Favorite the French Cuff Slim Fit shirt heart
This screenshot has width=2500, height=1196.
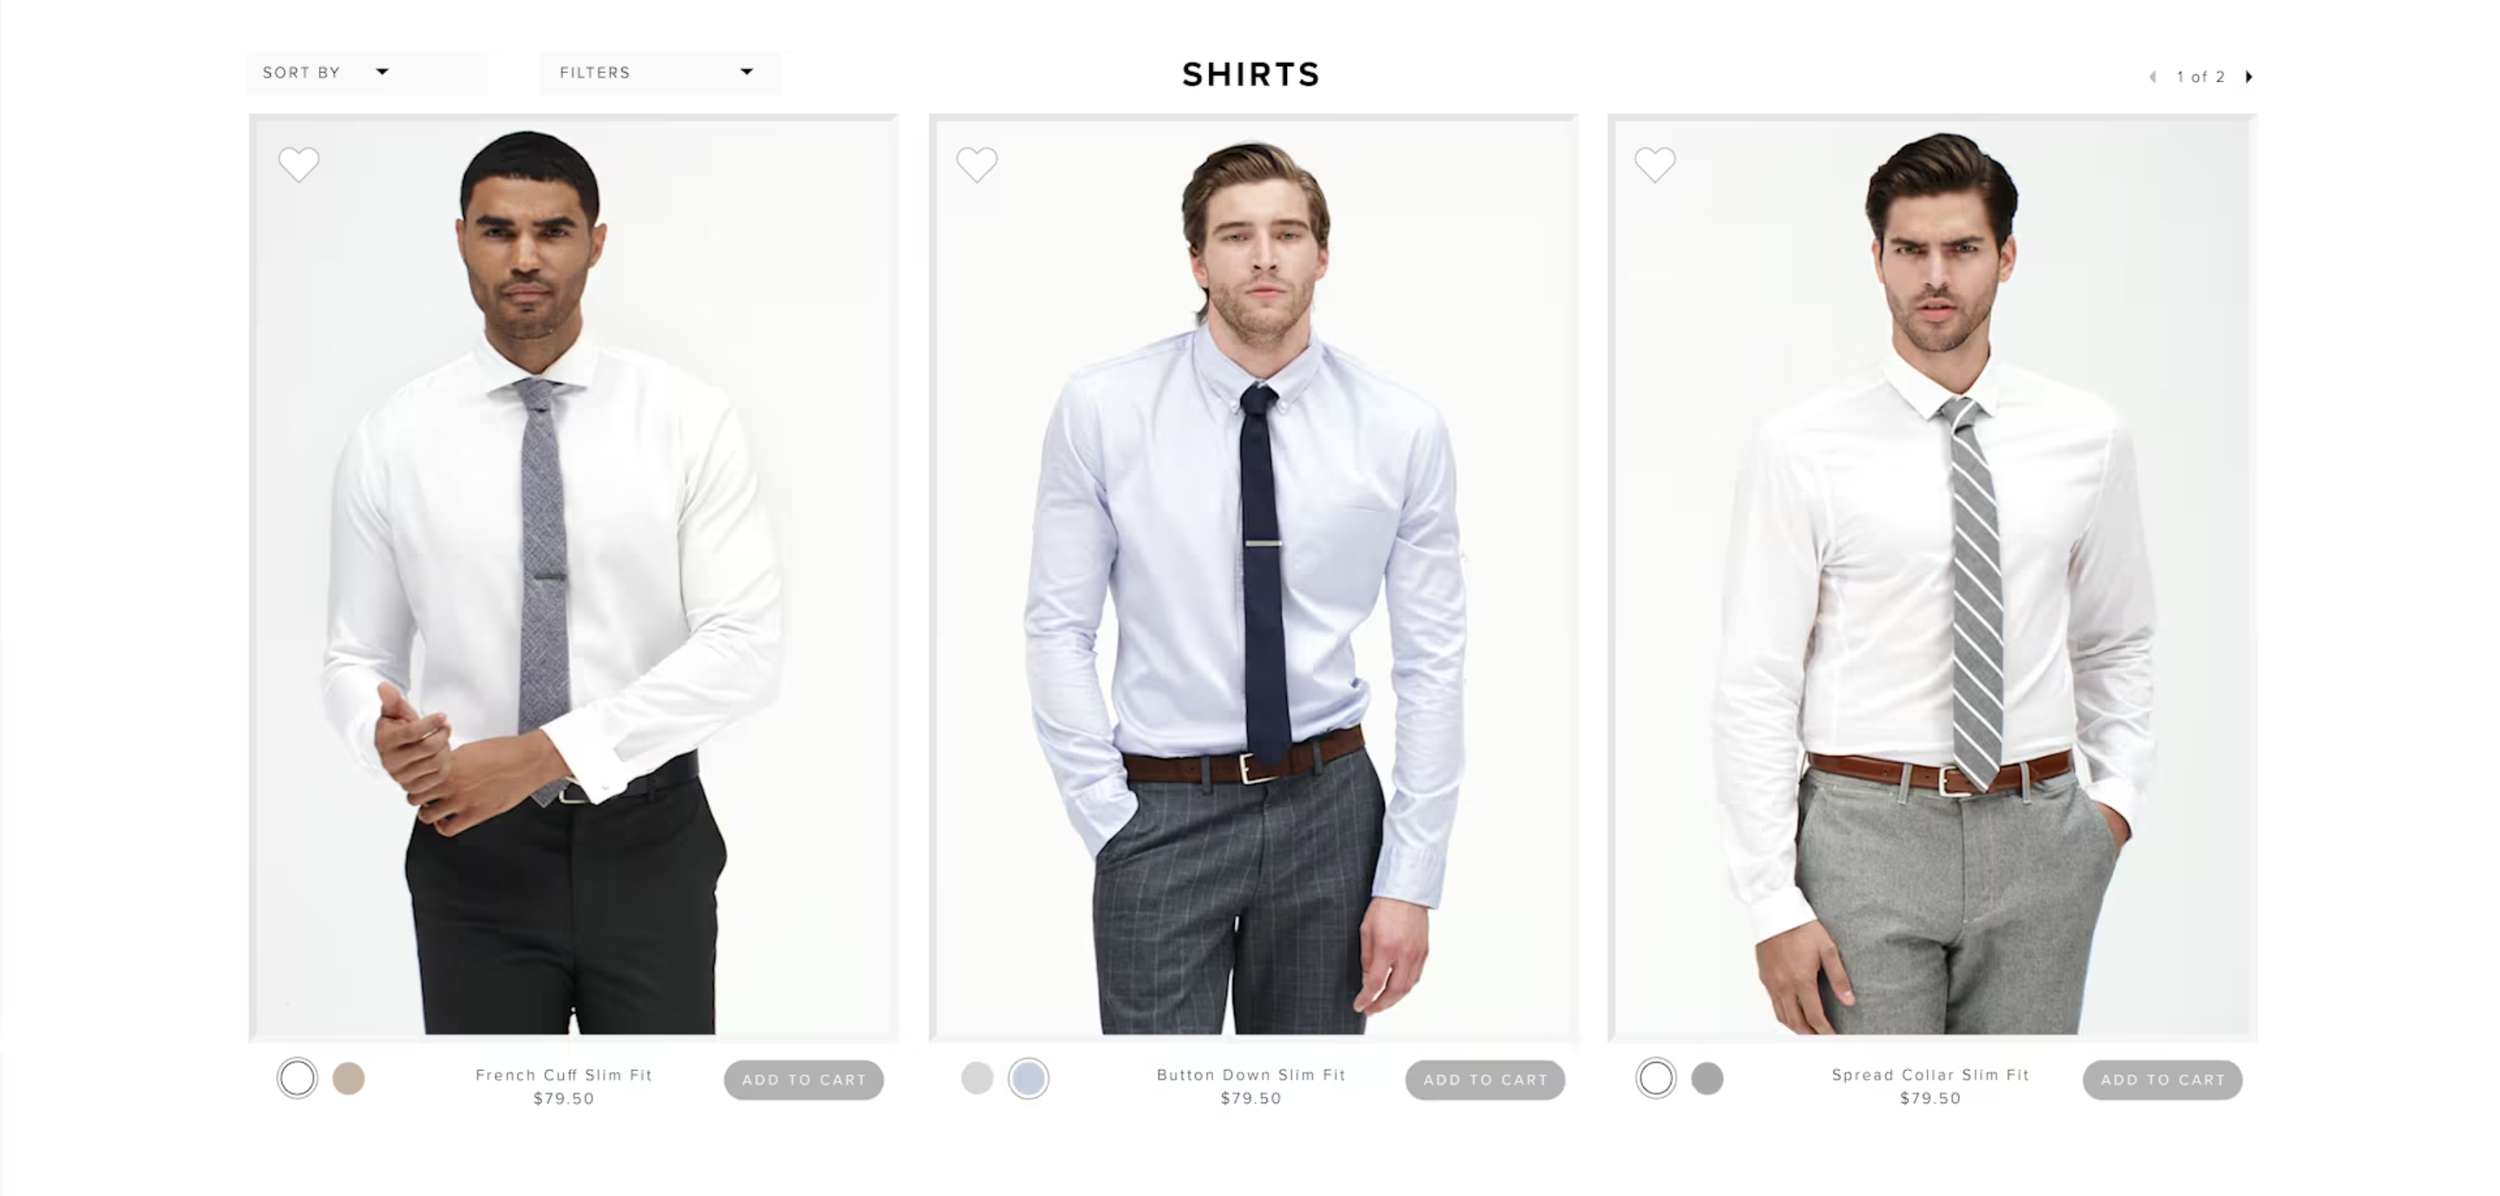(298, 165)
